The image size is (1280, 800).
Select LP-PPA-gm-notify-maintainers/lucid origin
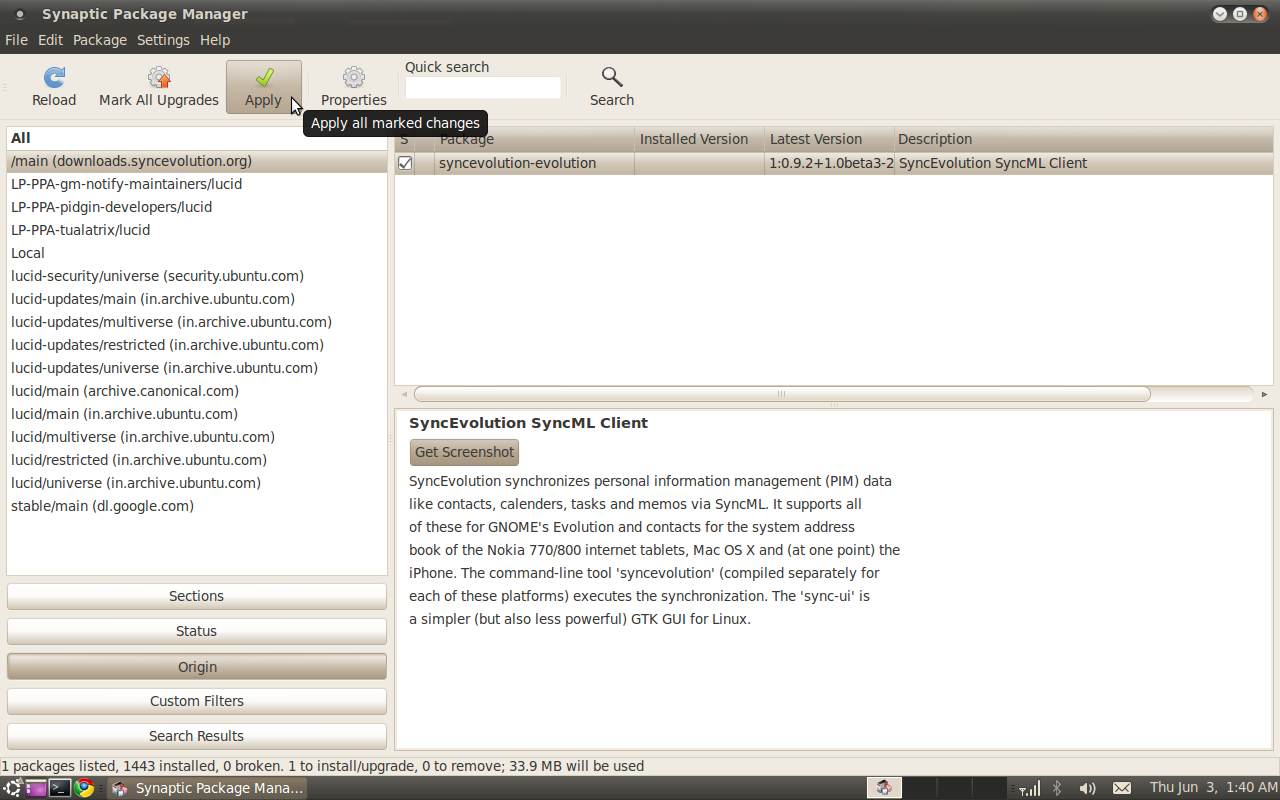(197, 184)
